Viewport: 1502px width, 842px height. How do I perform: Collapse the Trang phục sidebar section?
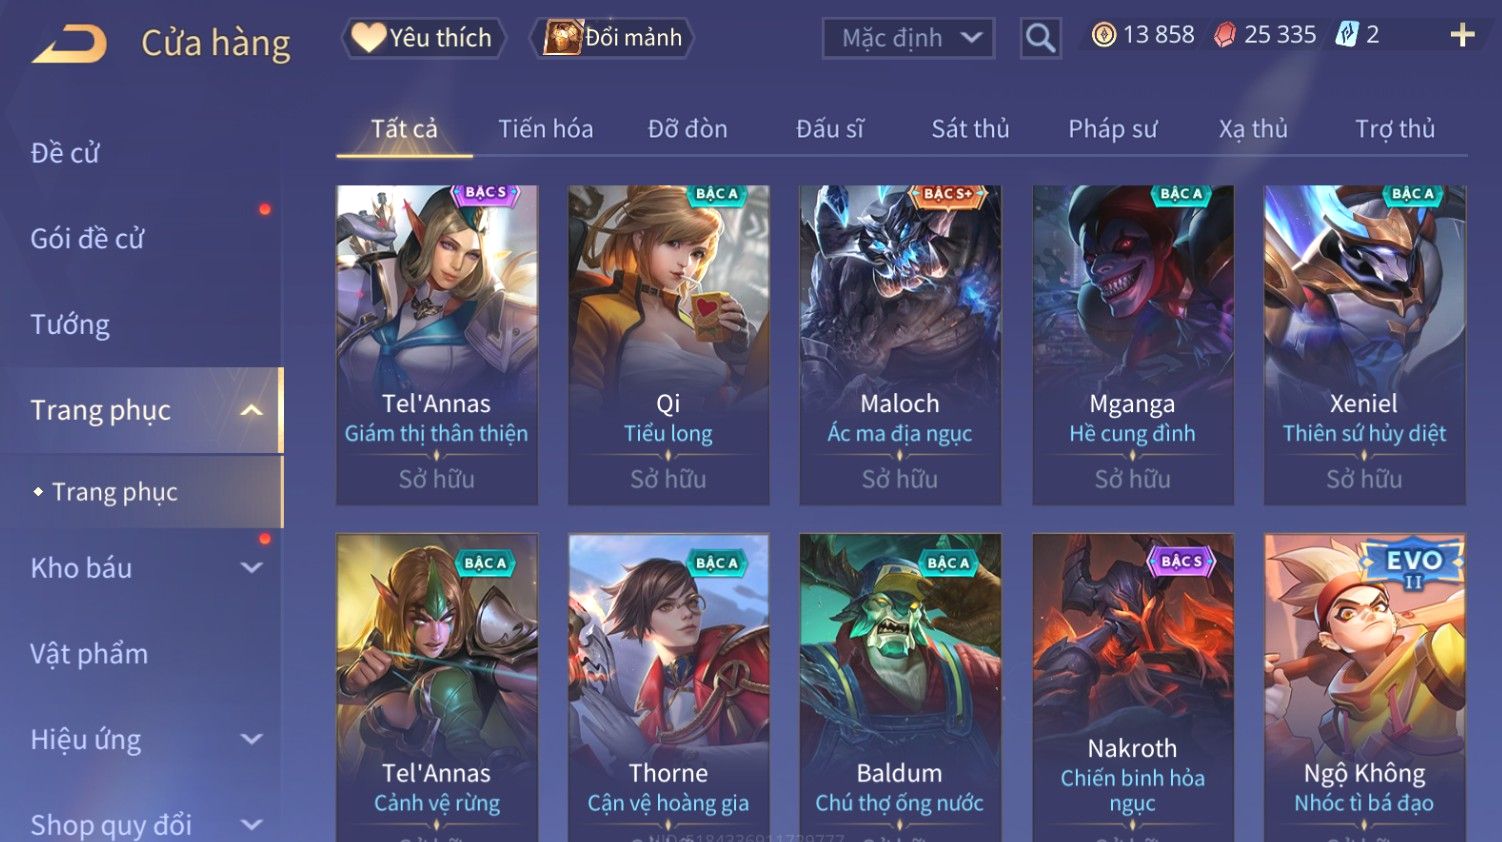click(x=251, y=410)
